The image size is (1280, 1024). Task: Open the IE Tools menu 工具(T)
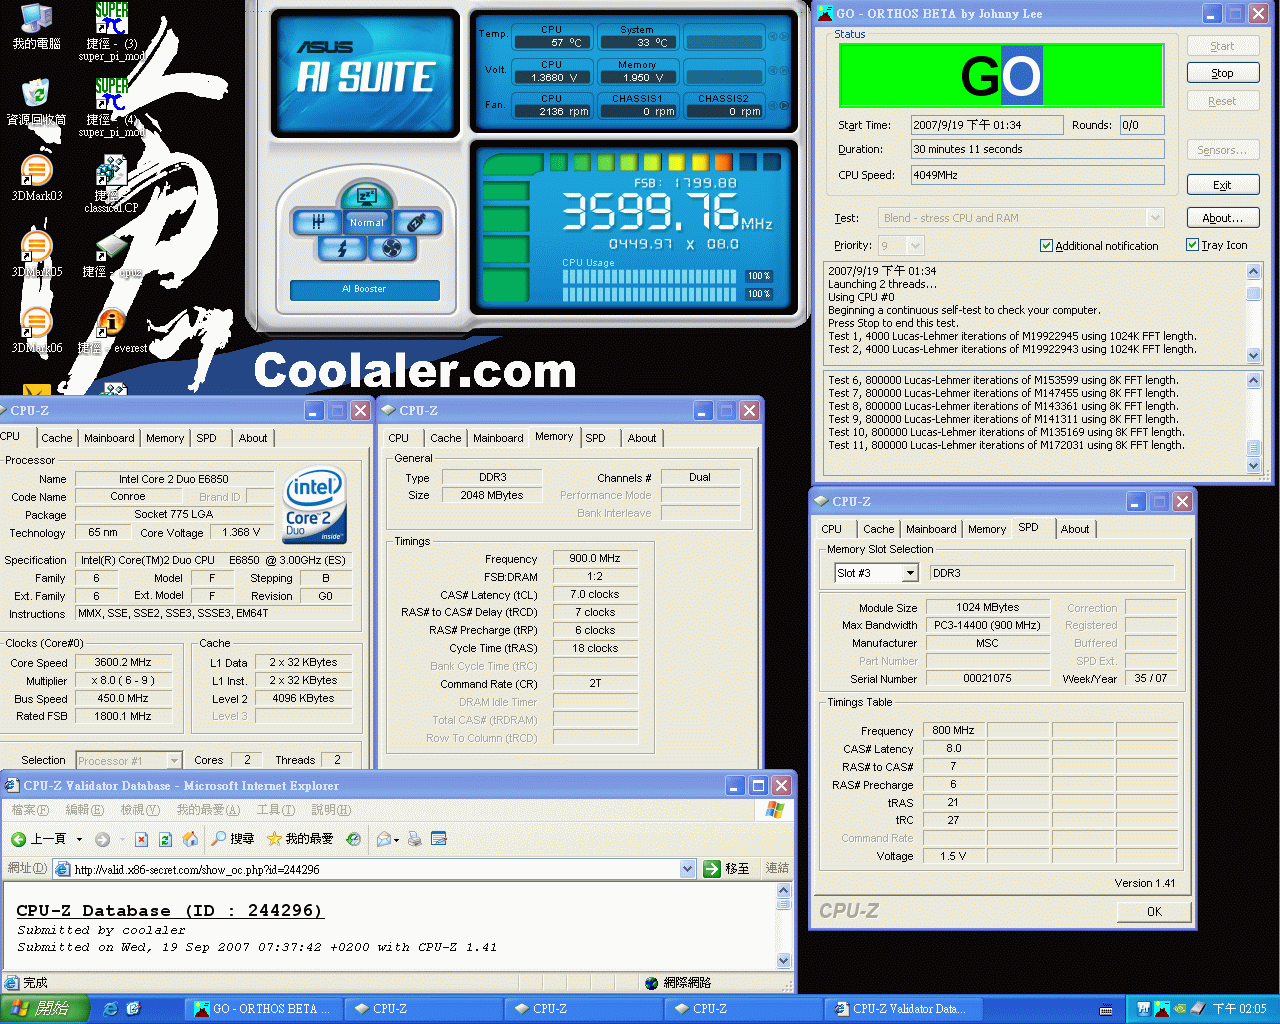(275, 810)
